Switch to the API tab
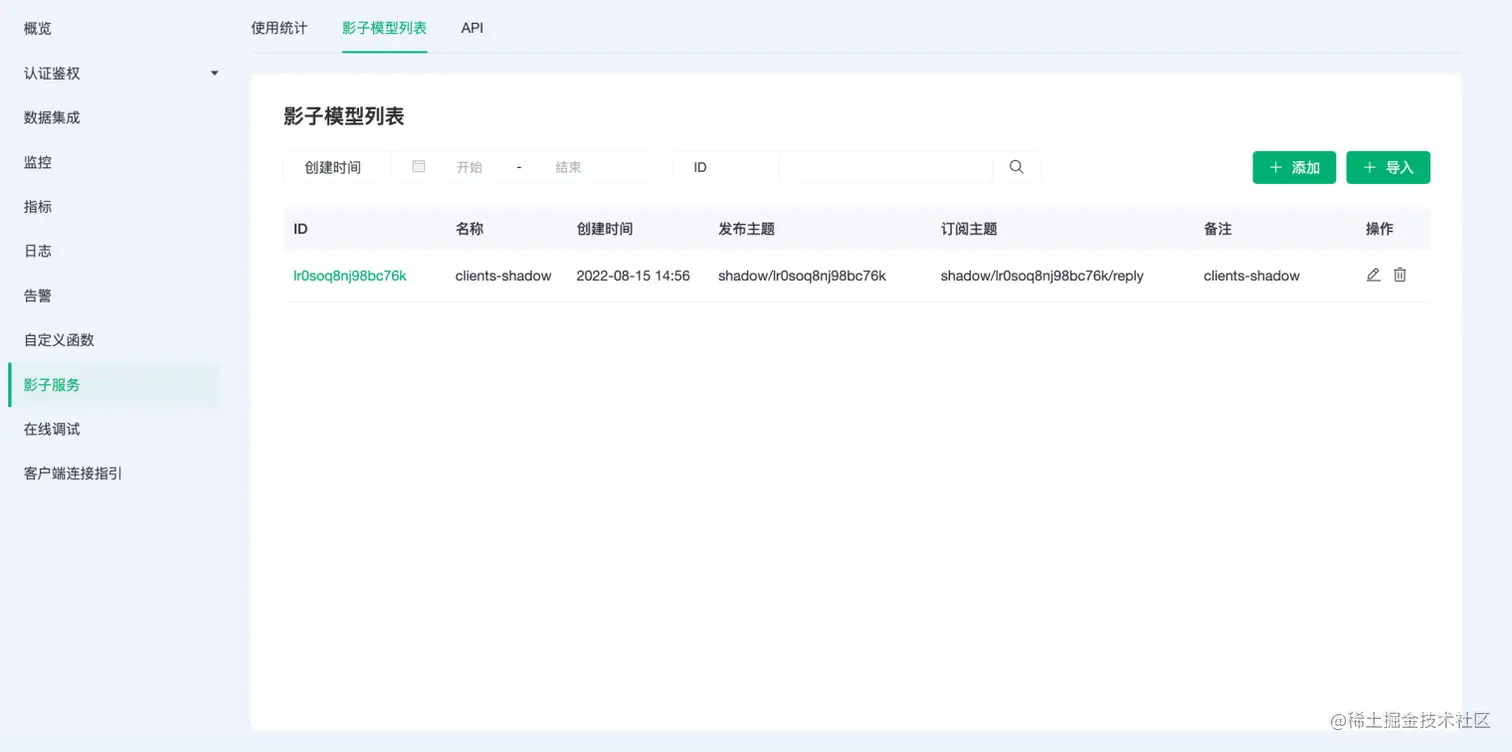Viewport: 1512px width, 752px height. click(x=472, y=28)
